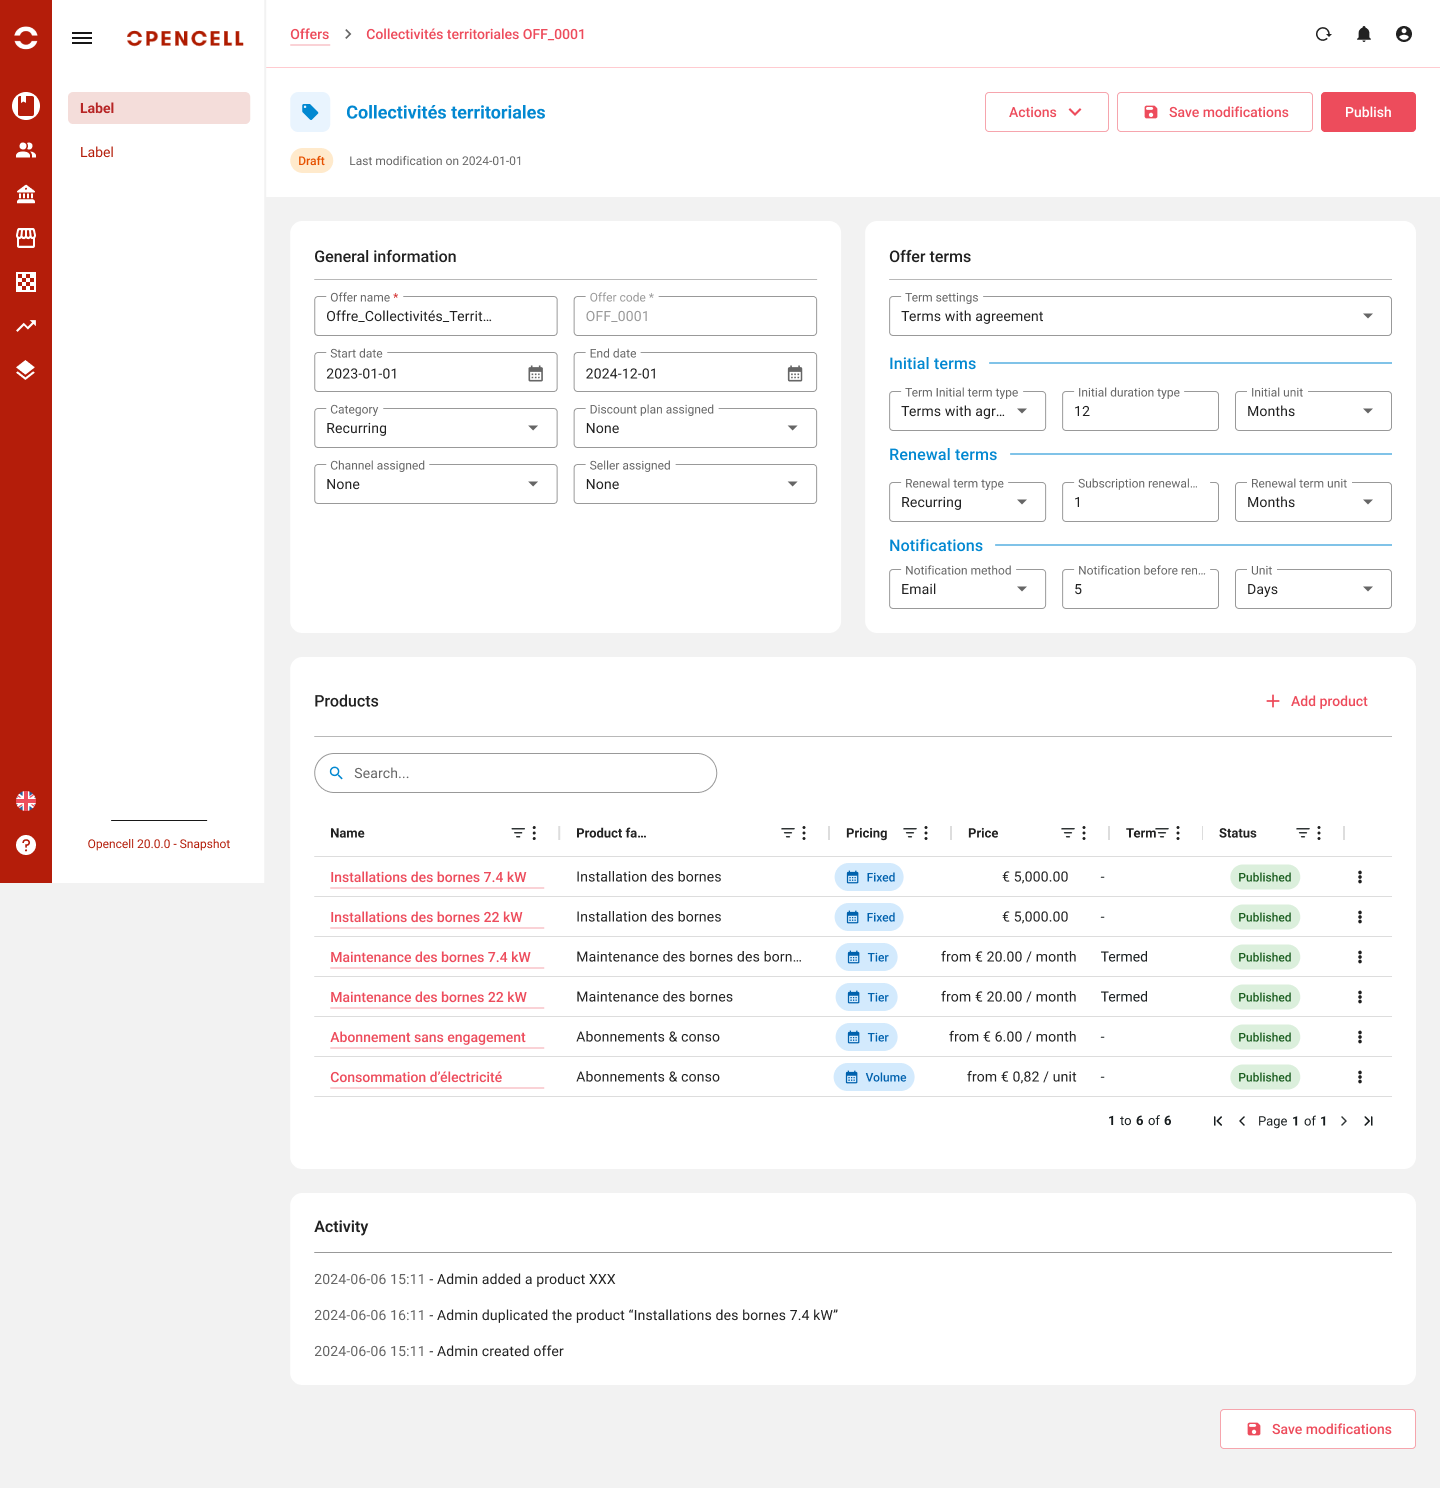Open the Renewal term type dropdown
The width and height of the screenshot is (1440, 1488).
[967, 502]
